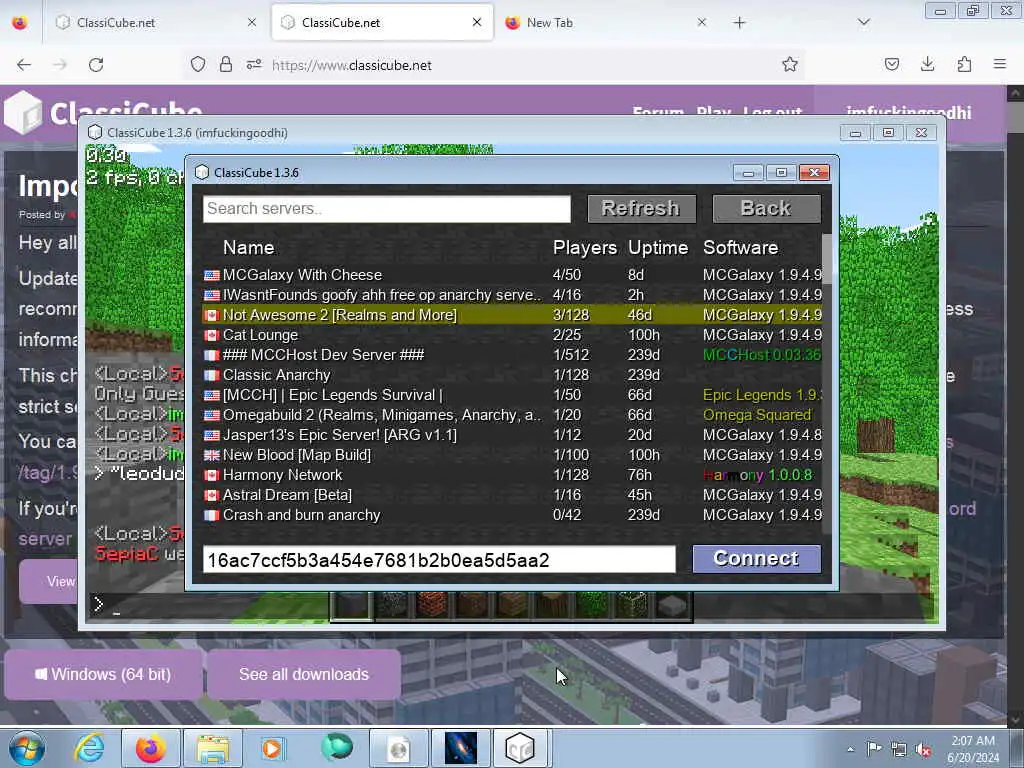Select Not Awesome 2 [Realms and More] row

point(513,315)
